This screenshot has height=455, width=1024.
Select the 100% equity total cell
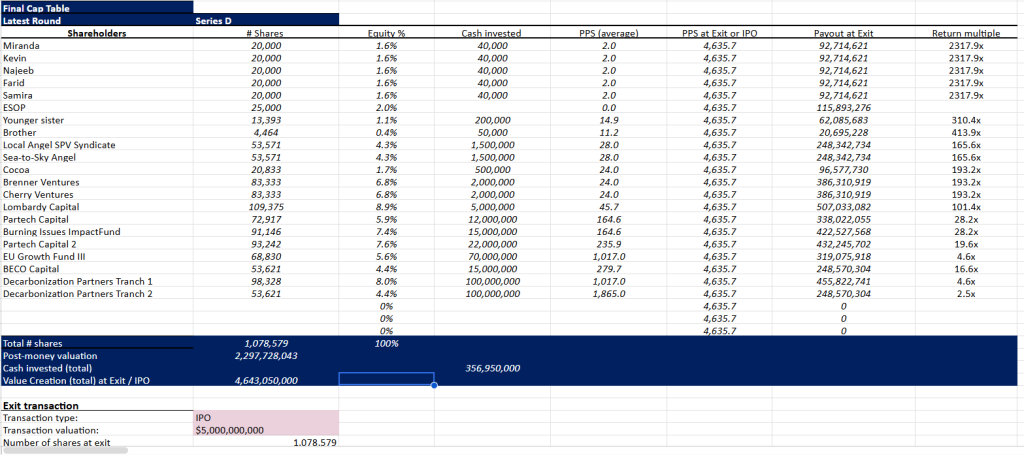[386, 343]
